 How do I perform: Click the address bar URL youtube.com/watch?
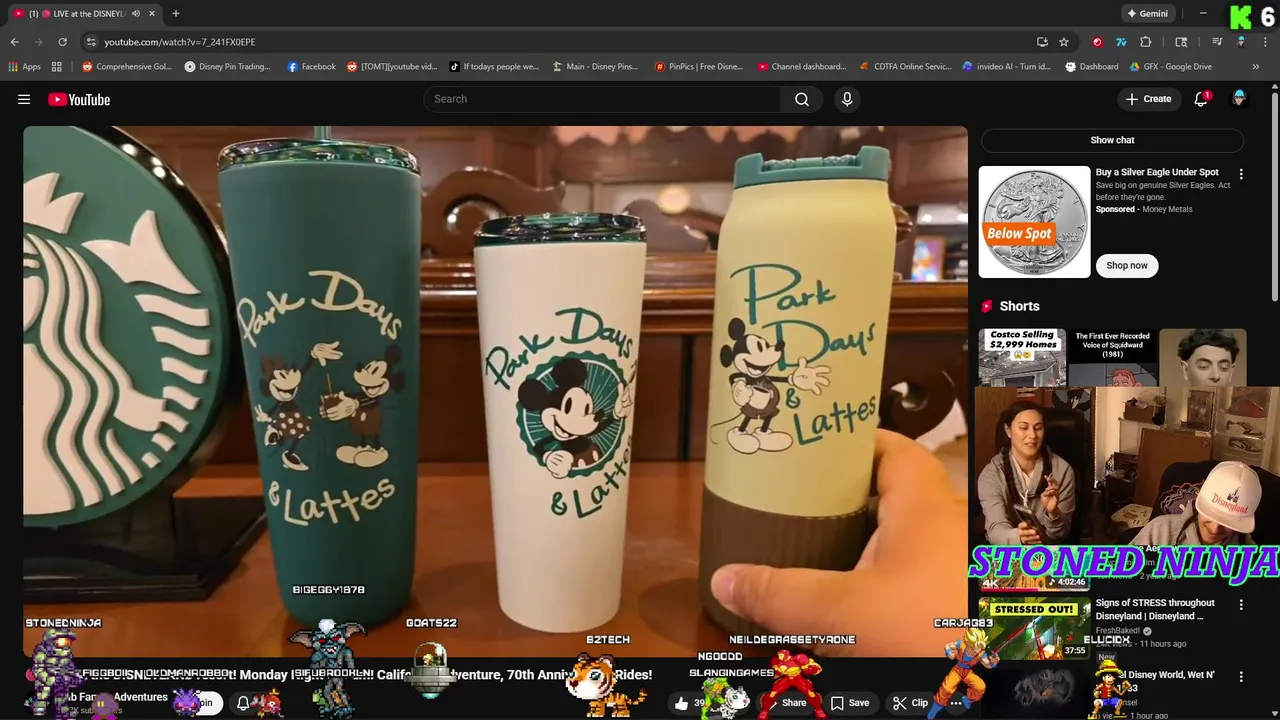coord(180,42)
